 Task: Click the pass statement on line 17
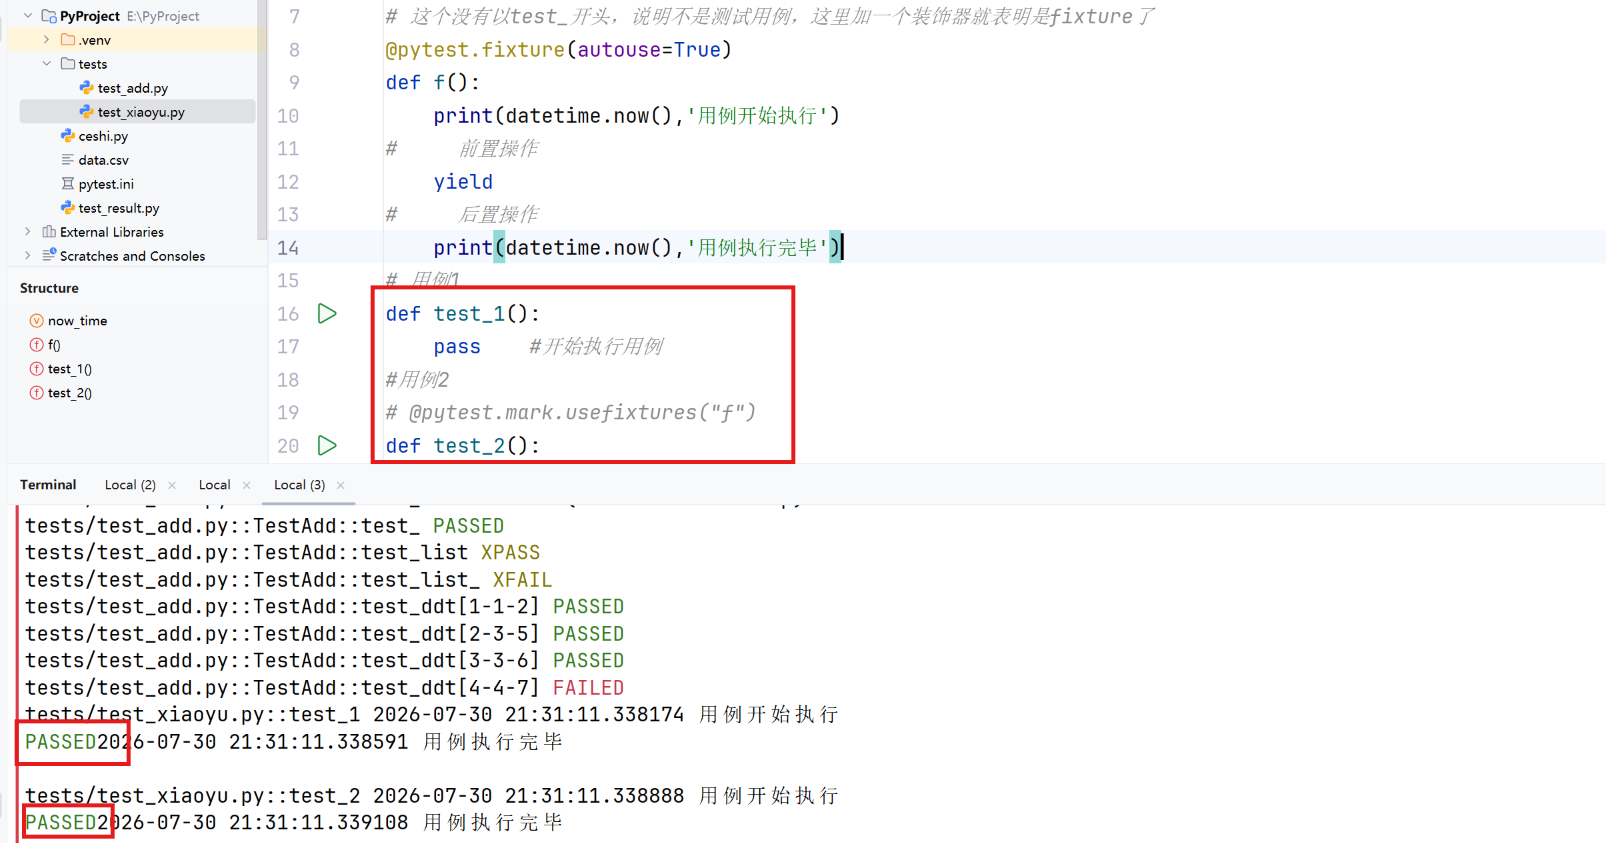457,347
